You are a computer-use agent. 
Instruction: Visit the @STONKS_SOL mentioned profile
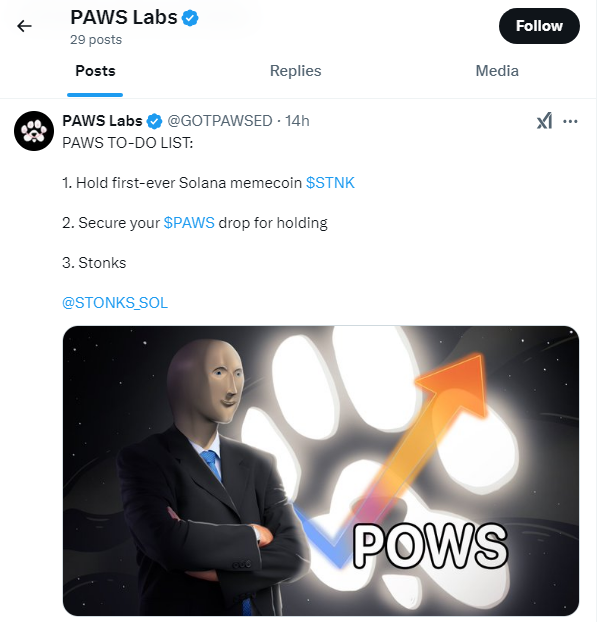tap(115, 302)
